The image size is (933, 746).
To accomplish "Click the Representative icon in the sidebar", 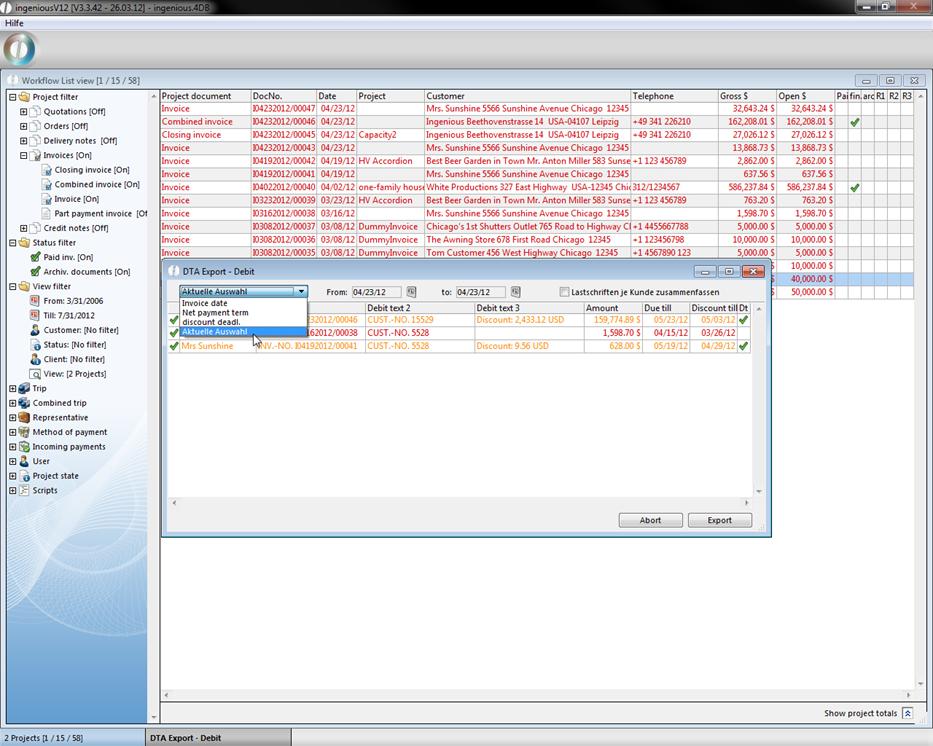I will pyautogui.click(x=24, y=418).
